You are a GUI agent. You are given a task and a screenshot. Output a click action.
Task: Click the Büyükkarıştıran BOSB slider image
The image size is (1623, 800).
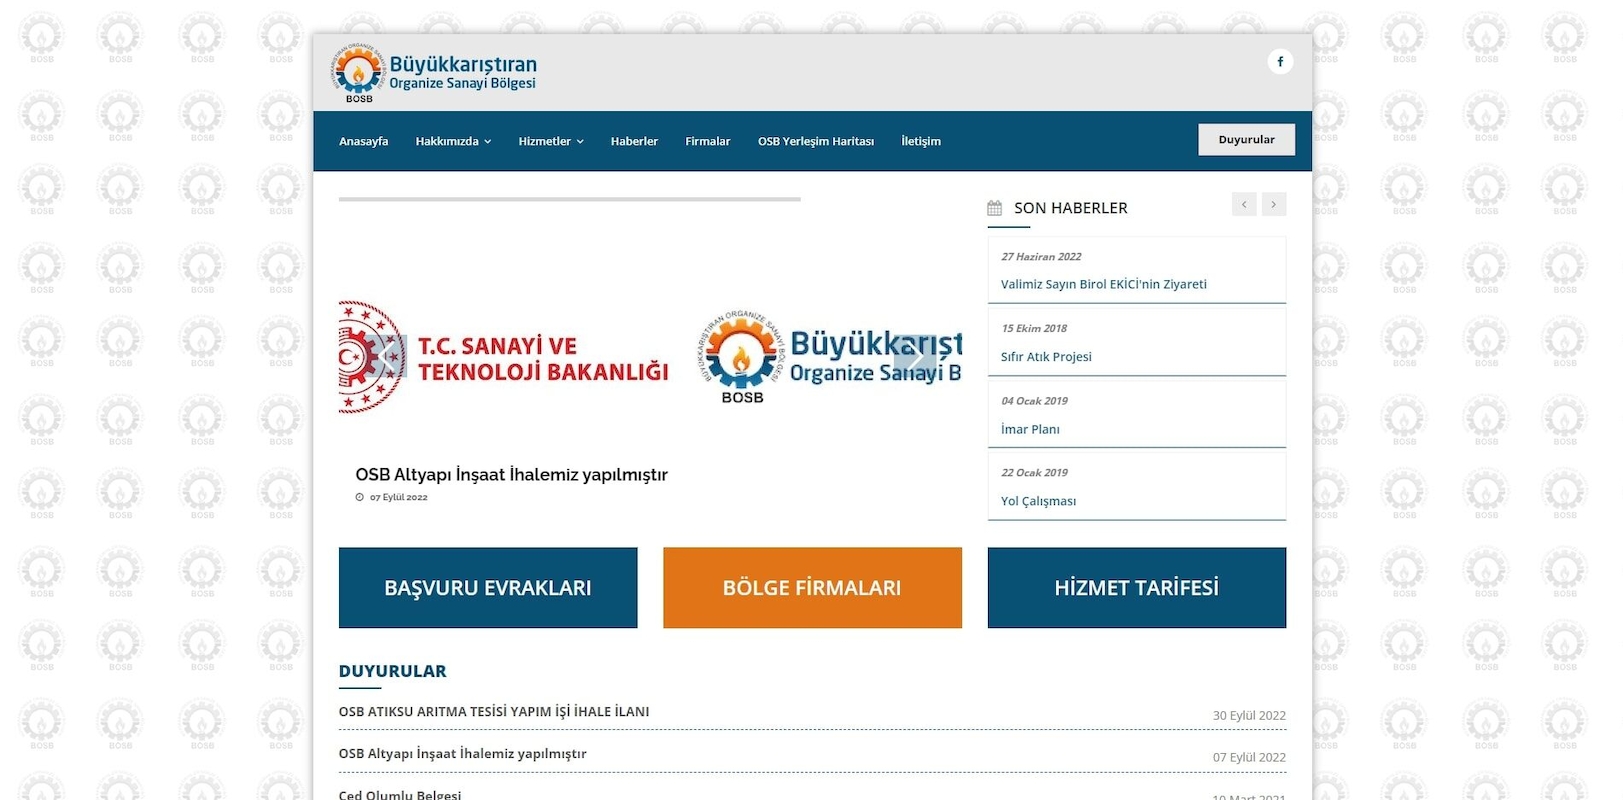click(829, 358)
